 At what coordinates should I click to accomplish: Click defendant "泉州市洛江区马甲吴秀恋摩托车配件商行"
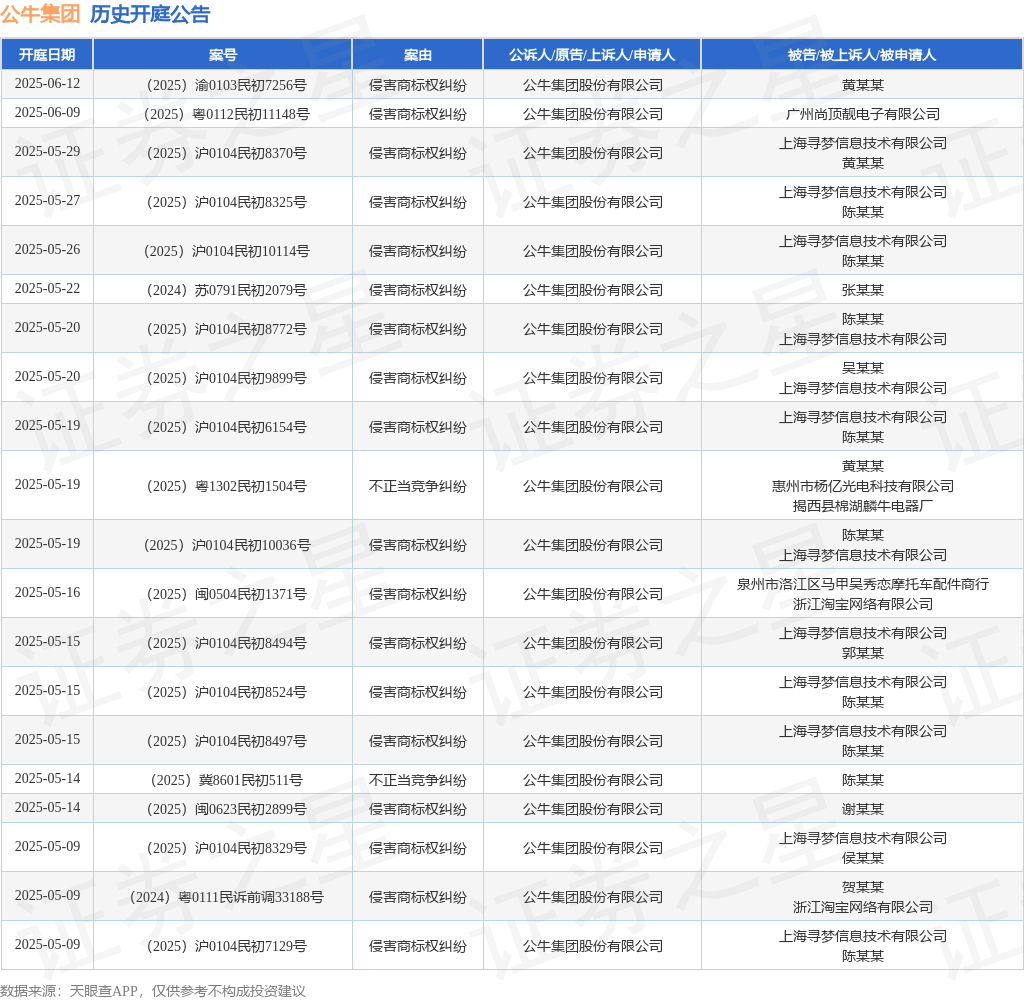(863, 585)
